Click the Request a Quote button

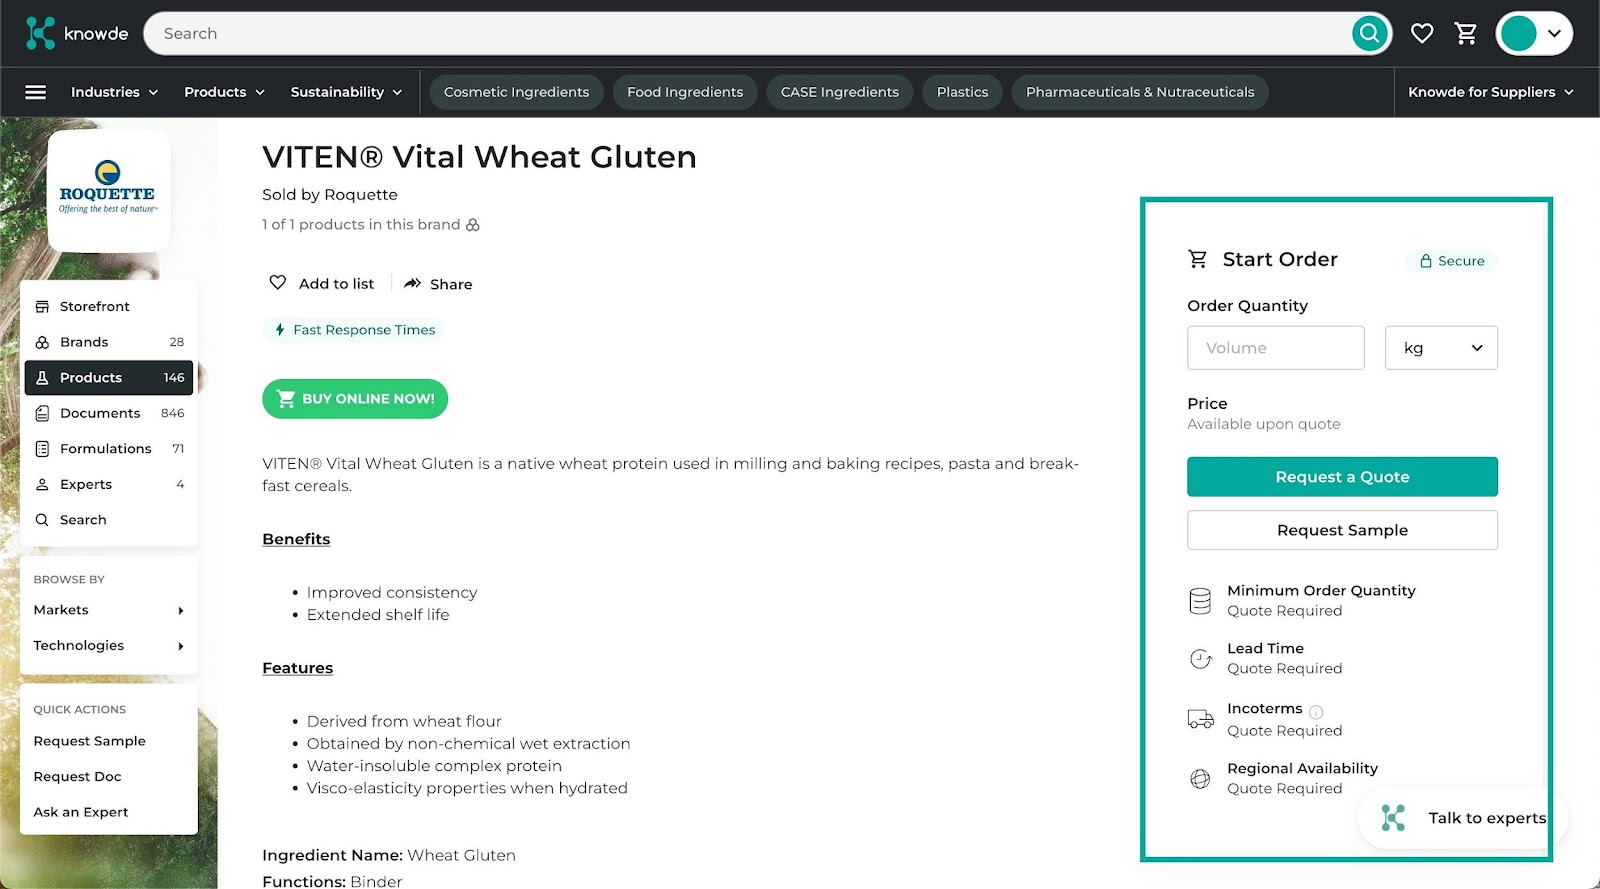[1342, 477]
